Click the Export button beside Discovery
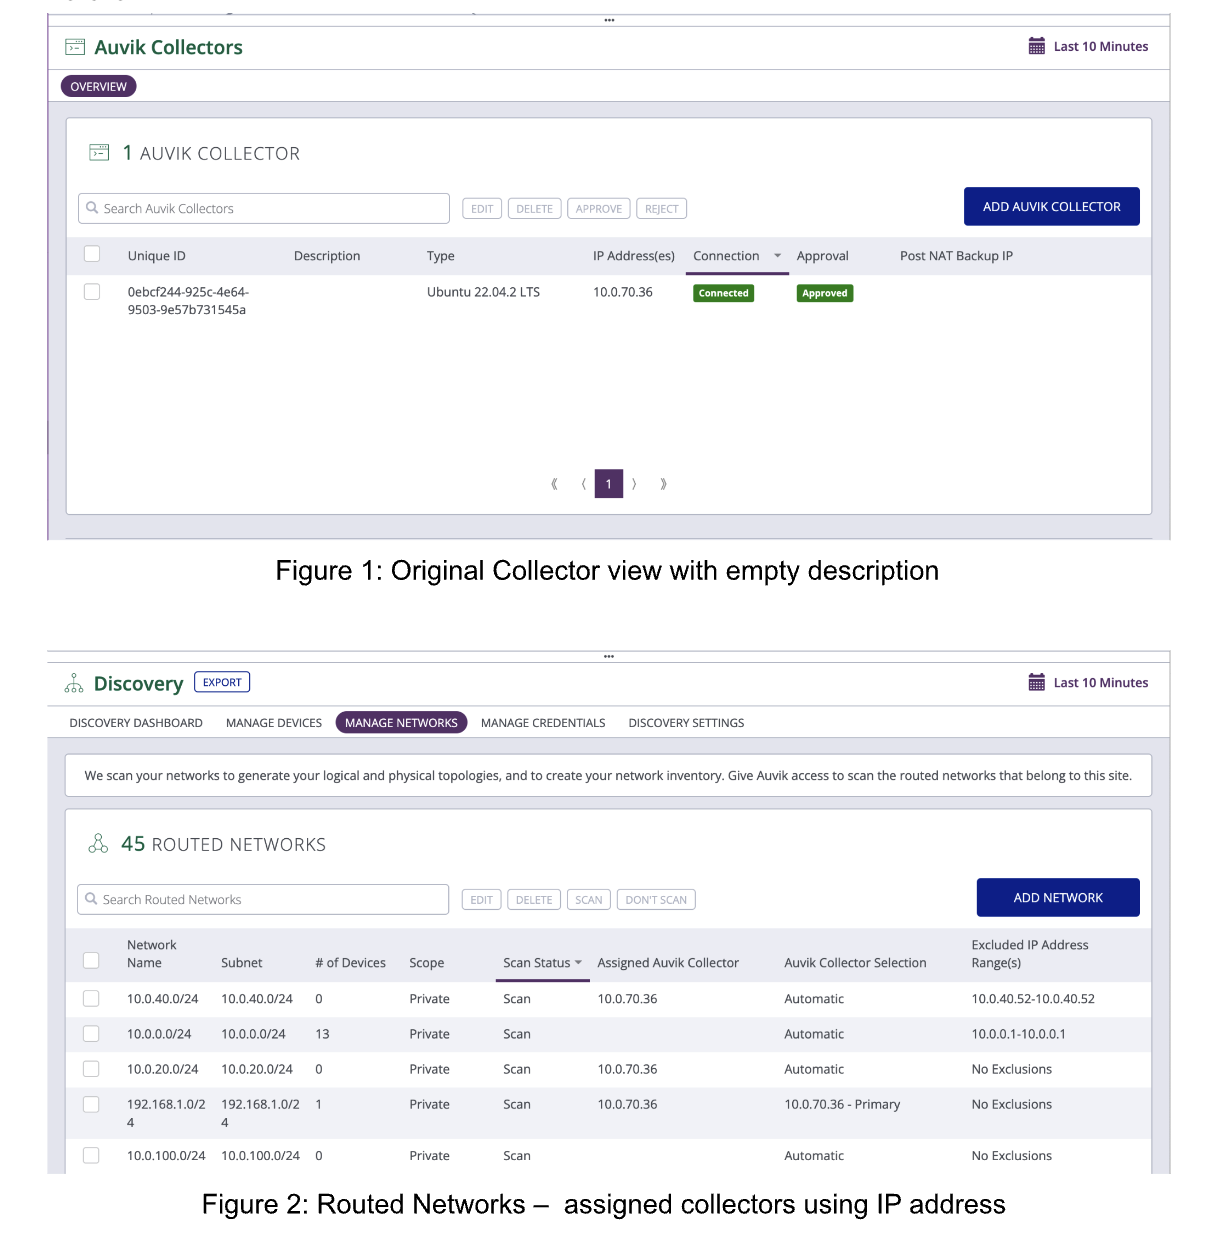The width and height of the screenshot is (1206, 1242). 222,682
